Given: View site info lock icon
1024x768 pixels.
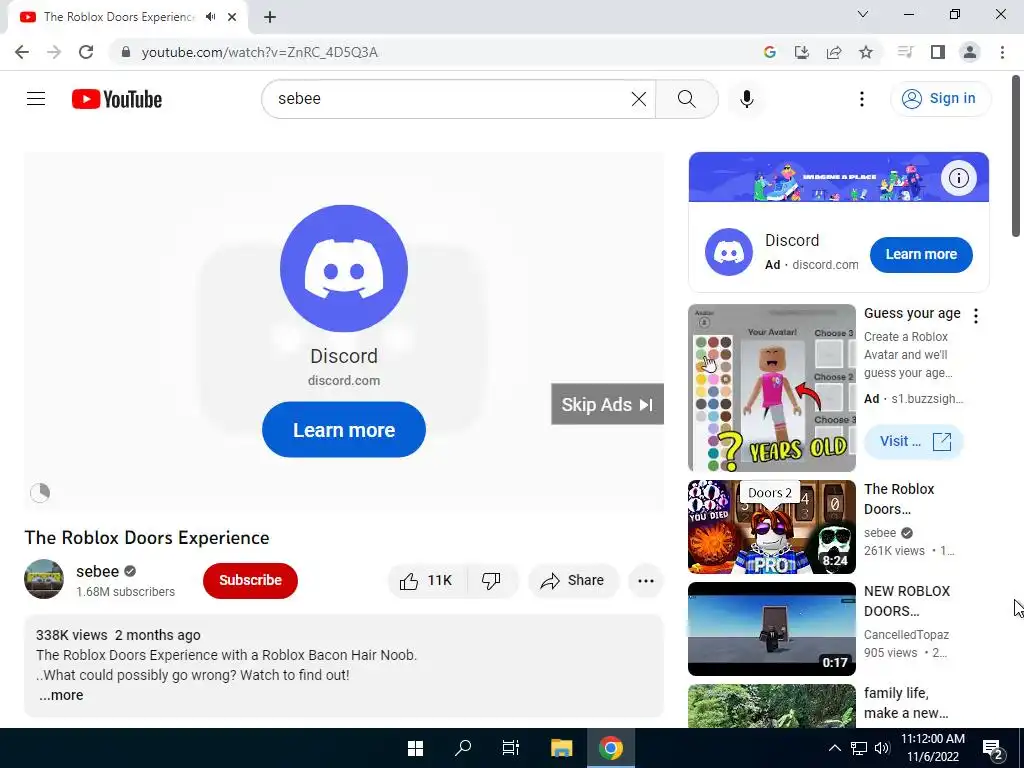Looking at the screenshot, I should click(126, 52).
